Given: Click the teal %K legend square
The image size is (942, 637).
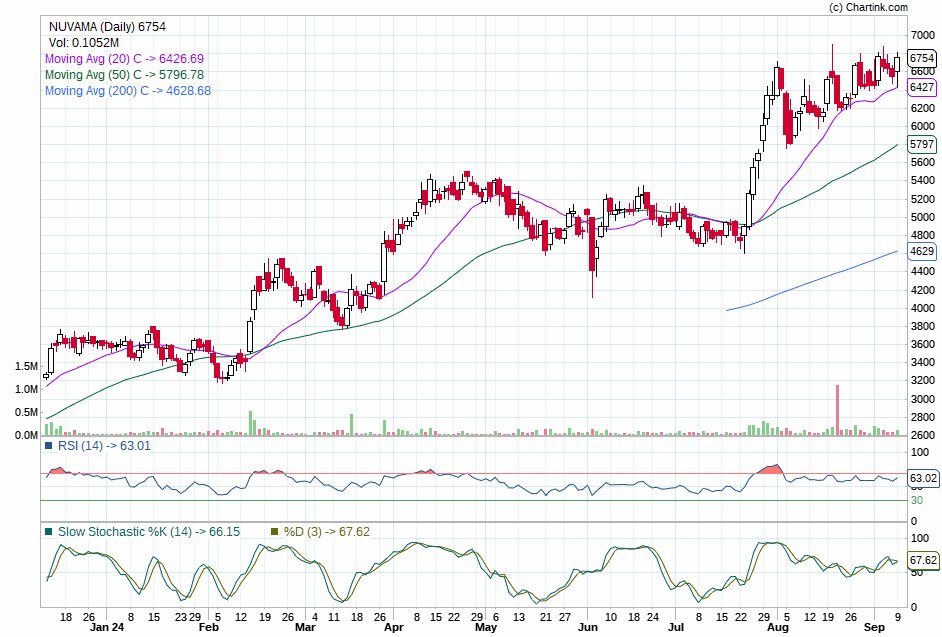Looking at the screenshot, I should [x=49, y=532].
